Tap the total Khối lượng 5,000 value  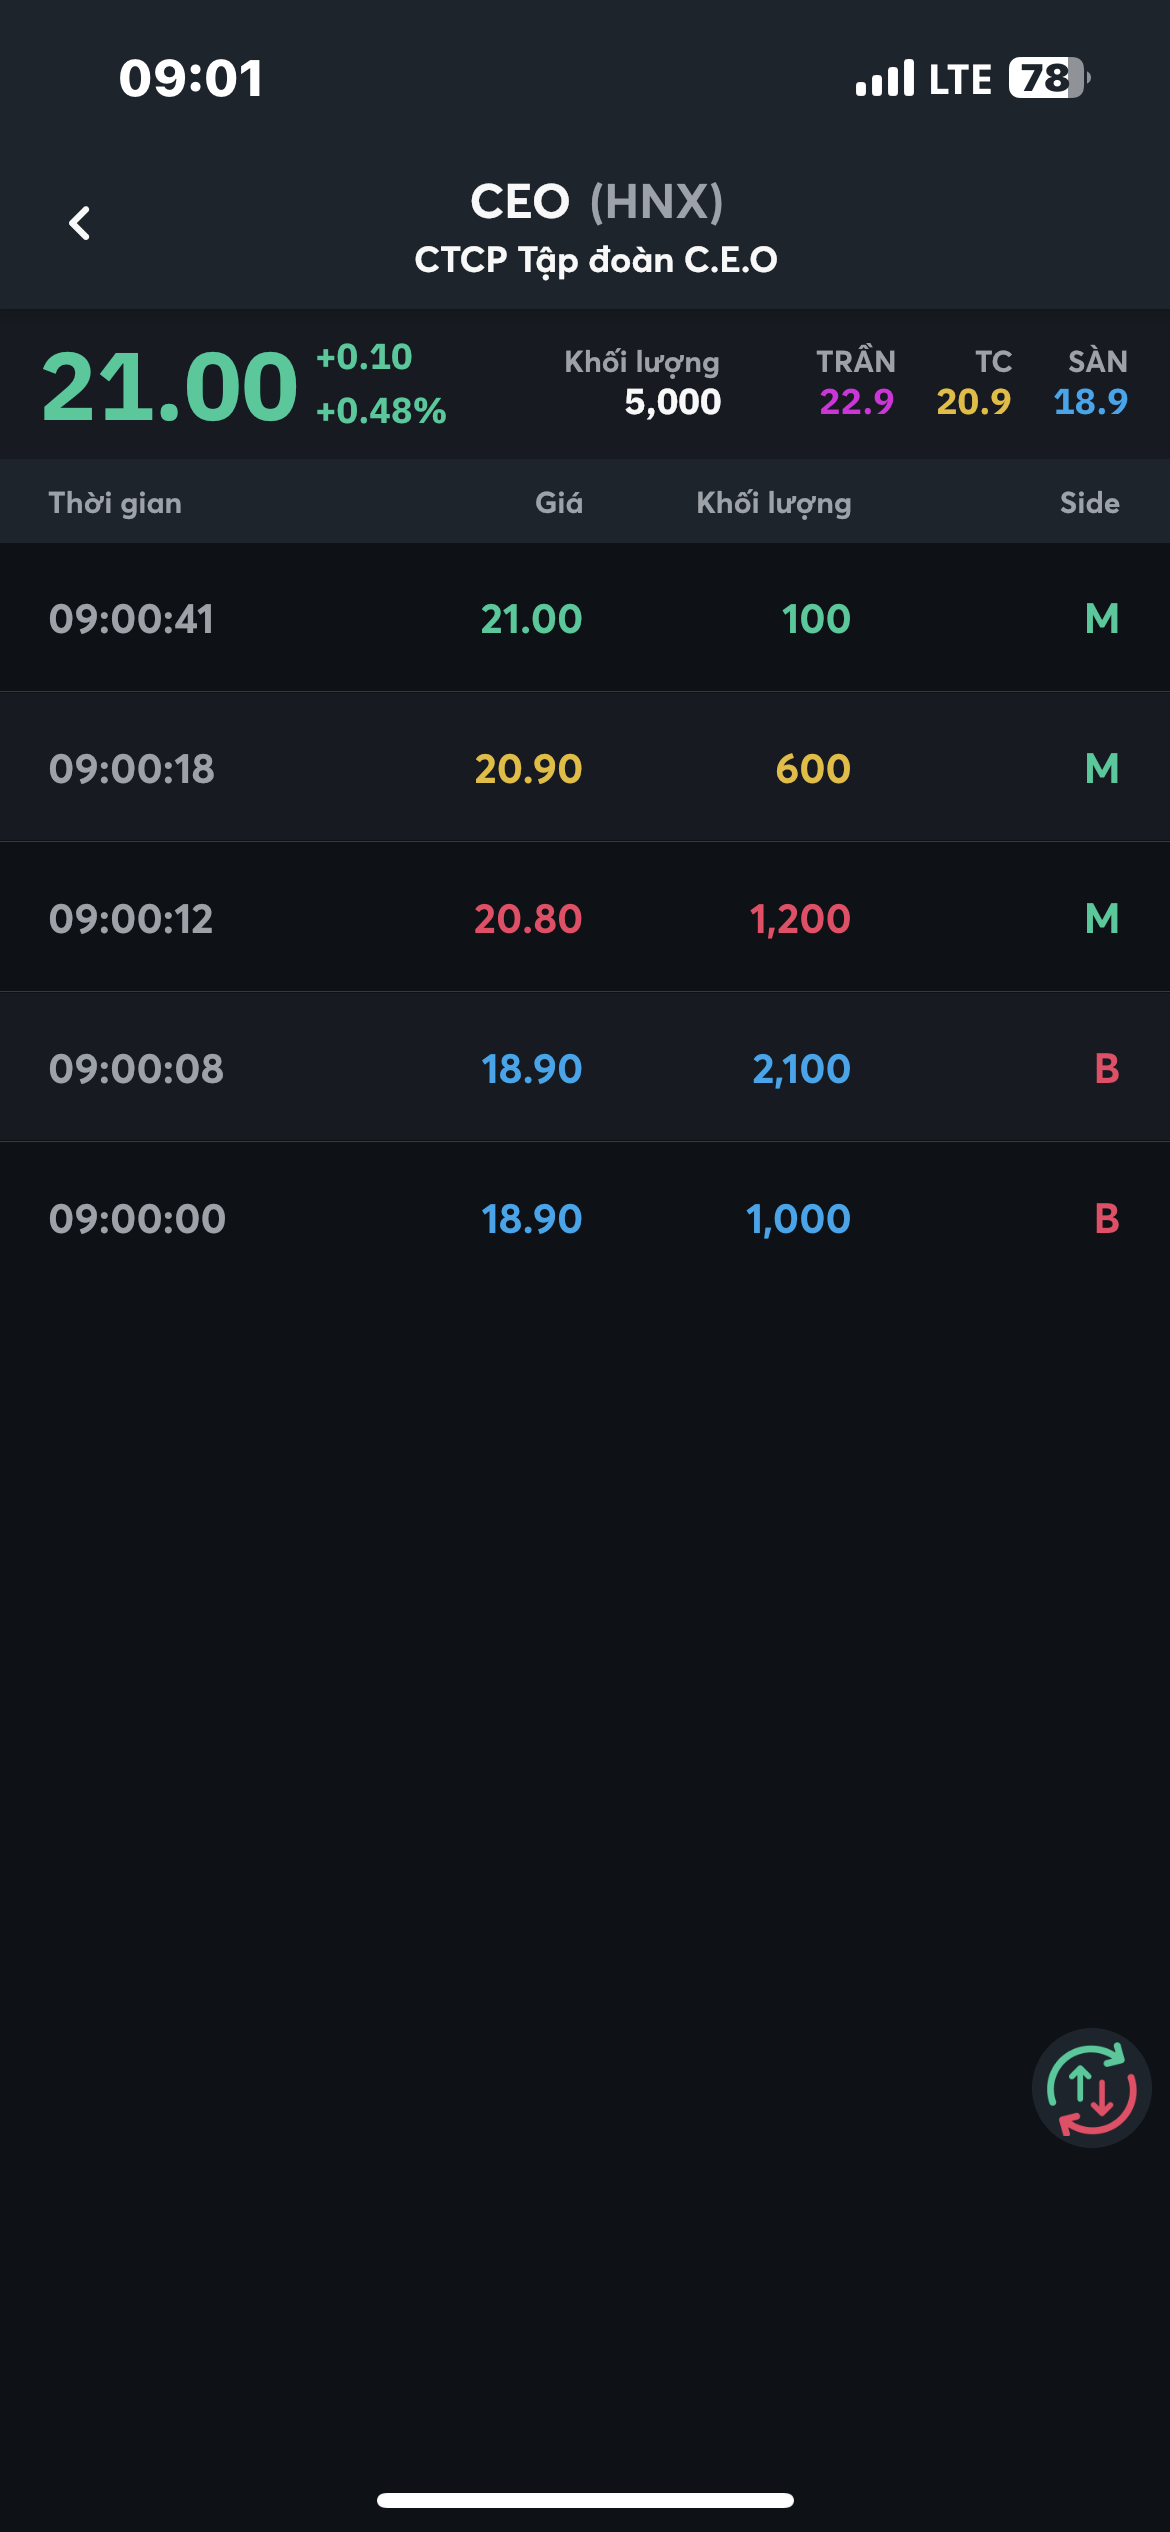(x=672, y=402)
